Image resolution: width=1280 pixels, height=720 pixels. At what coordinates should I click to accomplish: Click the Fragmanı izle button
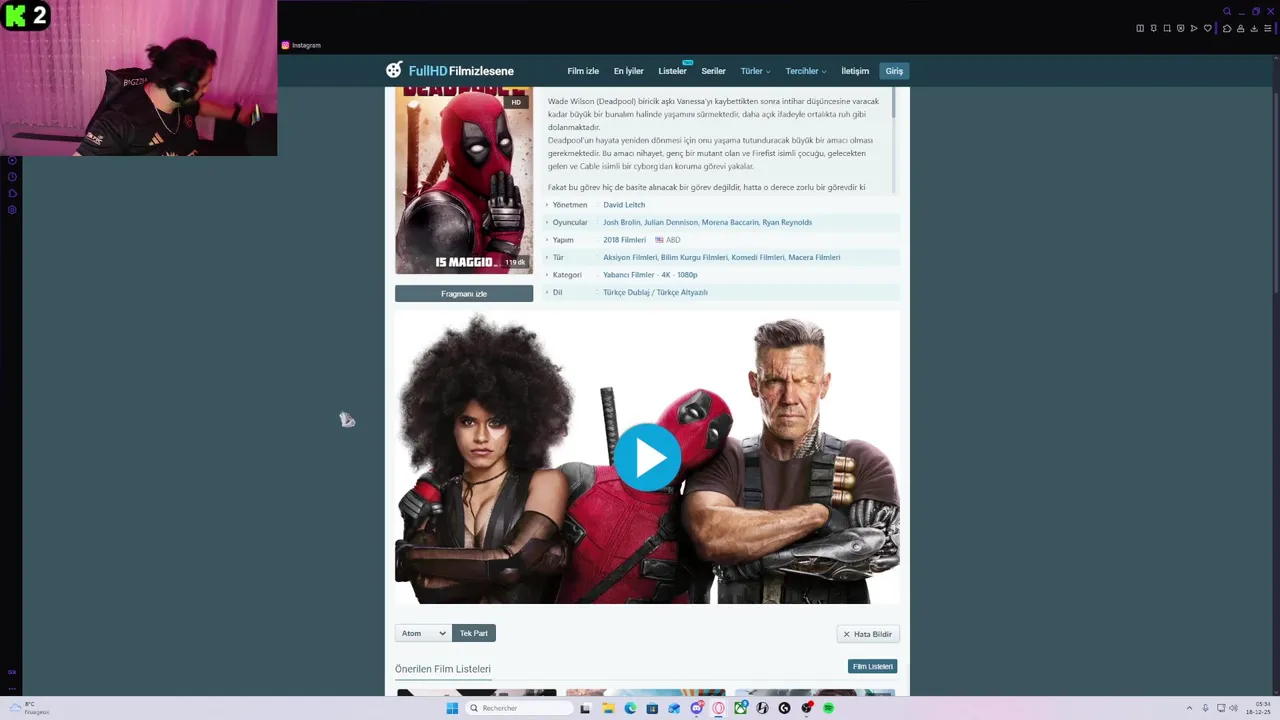click(464, 293)
